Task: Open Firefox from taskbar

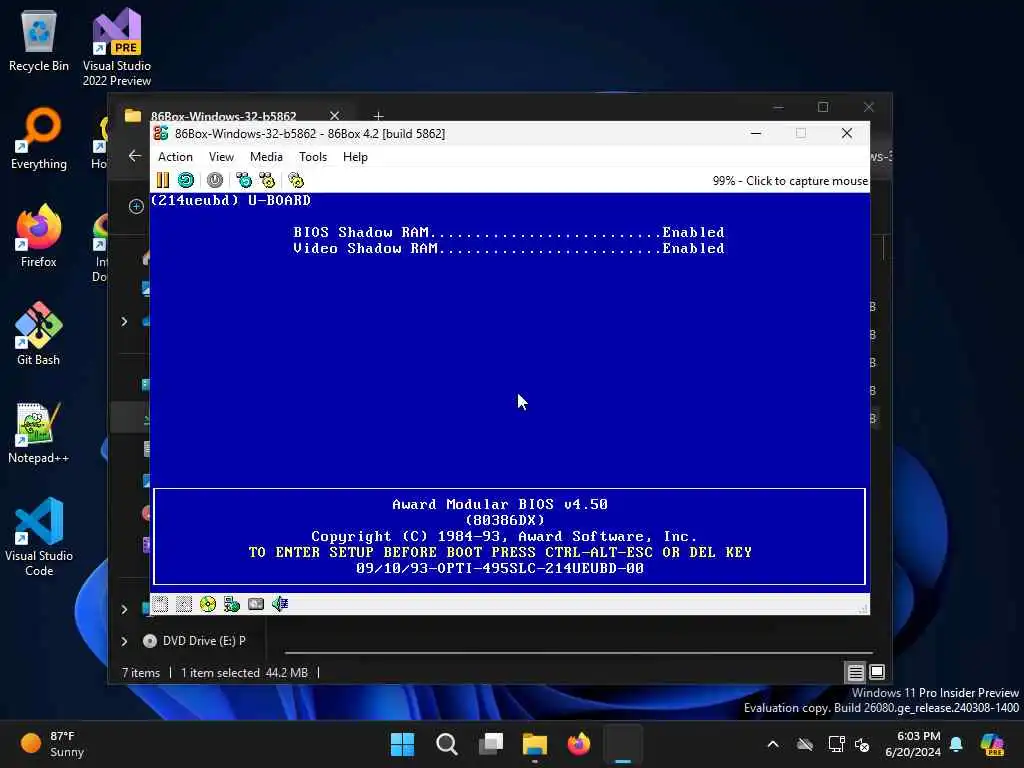Action: (x=579, y=744)
